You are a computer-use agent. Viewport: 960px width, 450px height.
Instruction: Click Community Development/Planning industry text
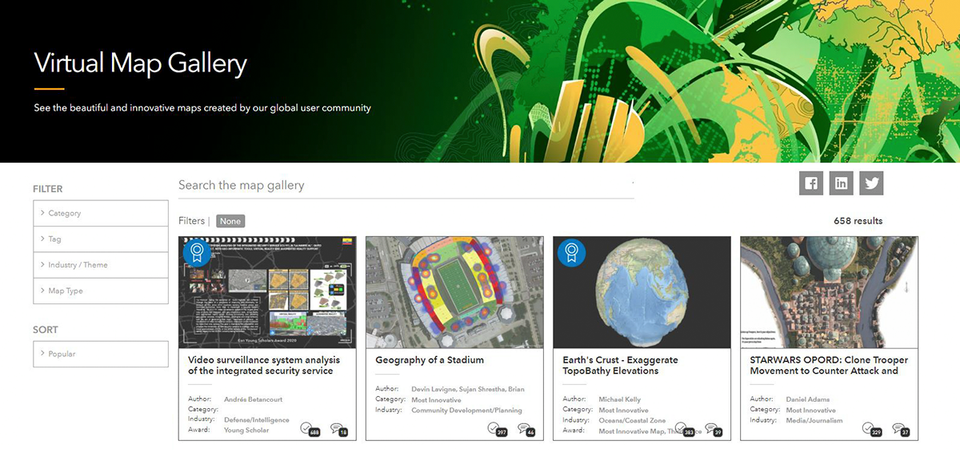click(x=467, y=410)
